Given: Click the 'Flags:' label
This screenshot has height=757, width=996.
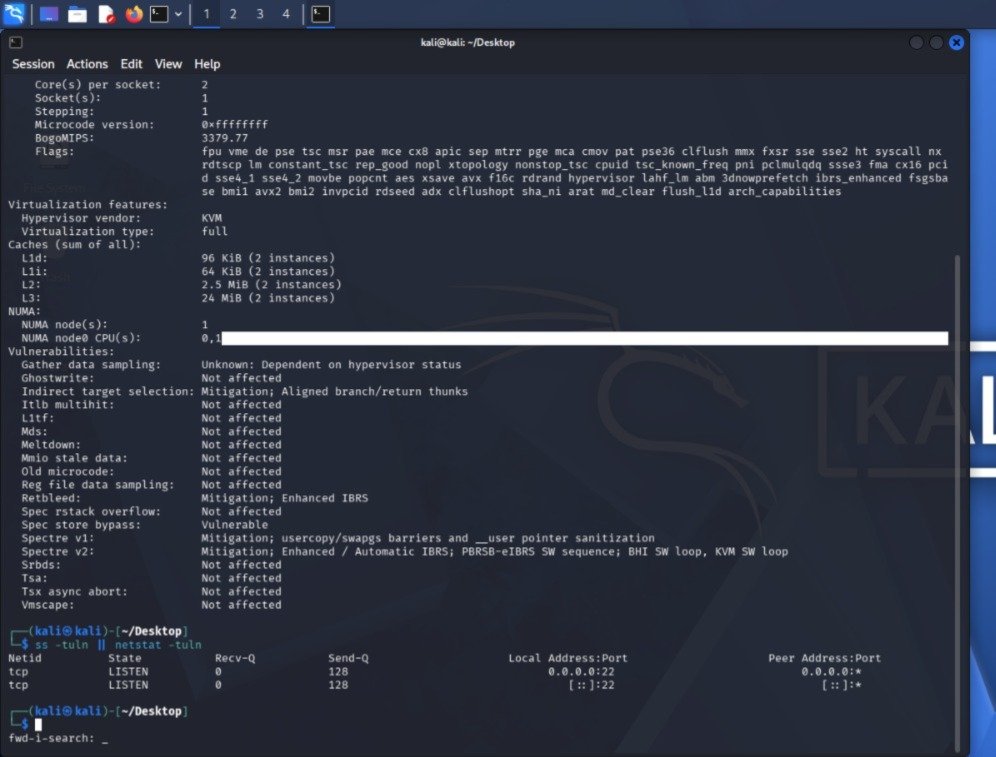Looking at the screenshot, I should [54, 151].
